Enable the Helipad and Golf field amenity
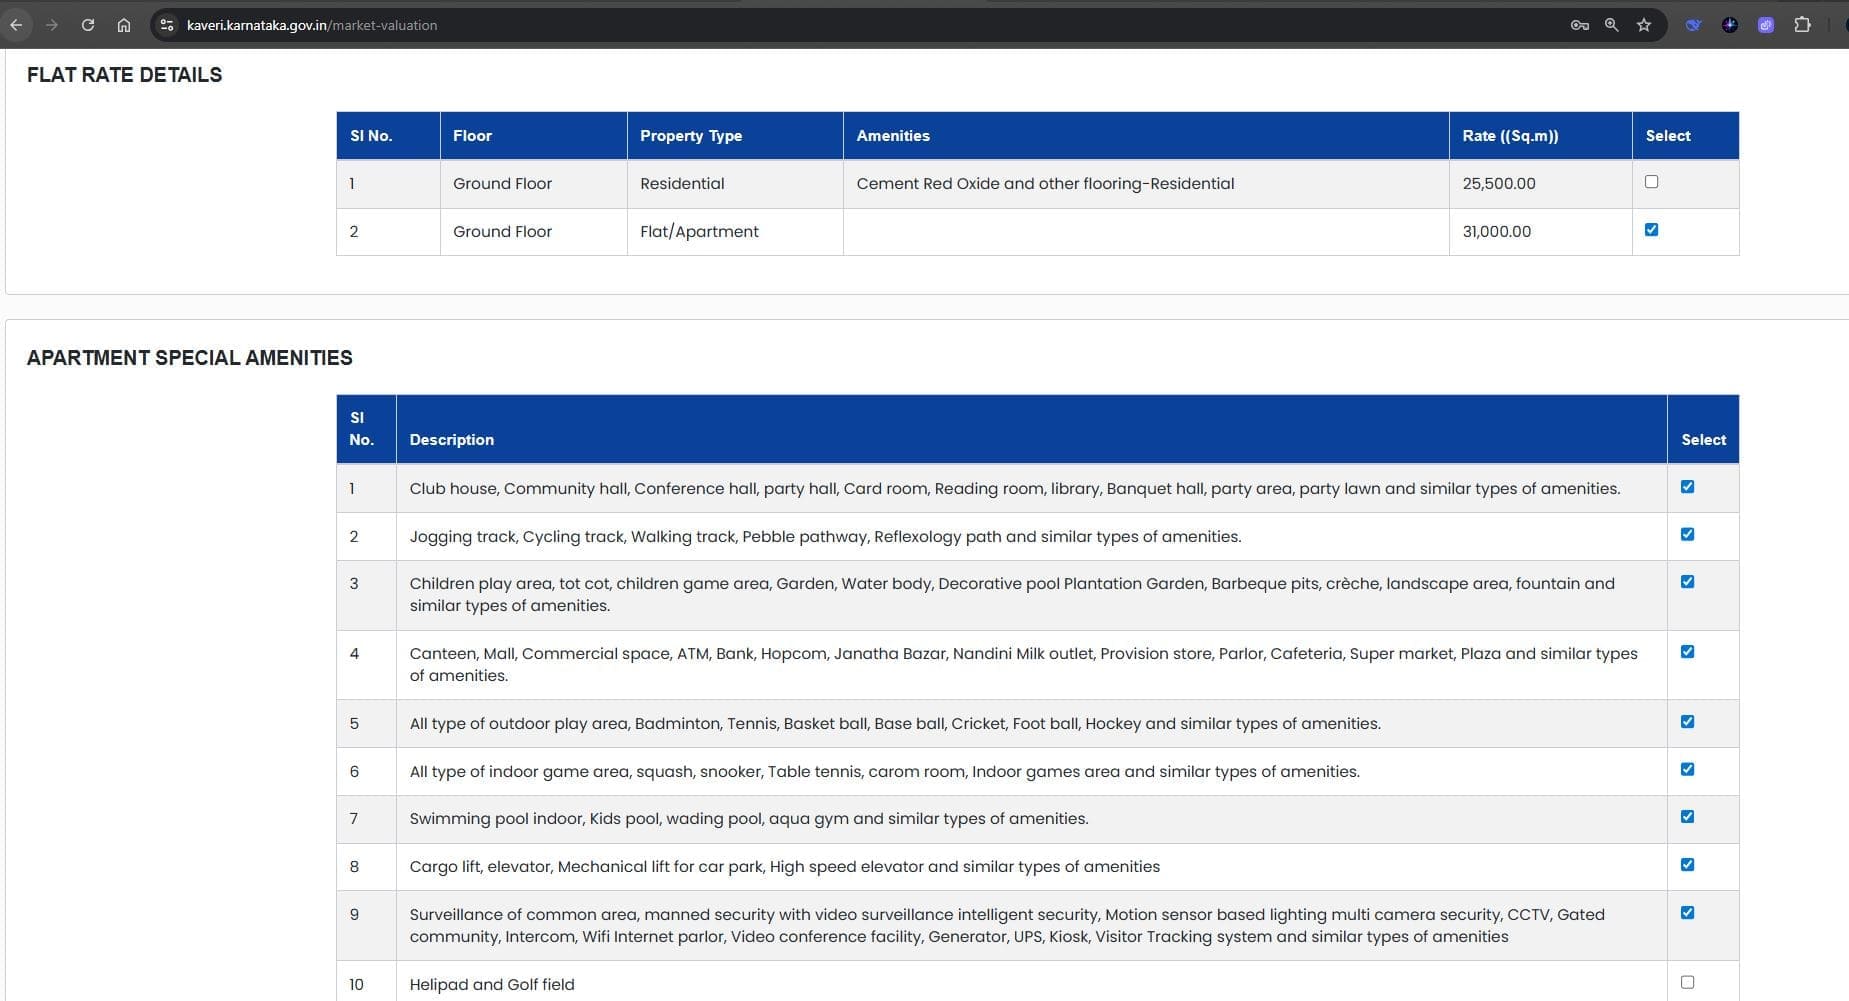Viewport: 1849px width, 1001px height. (1687, 982)
